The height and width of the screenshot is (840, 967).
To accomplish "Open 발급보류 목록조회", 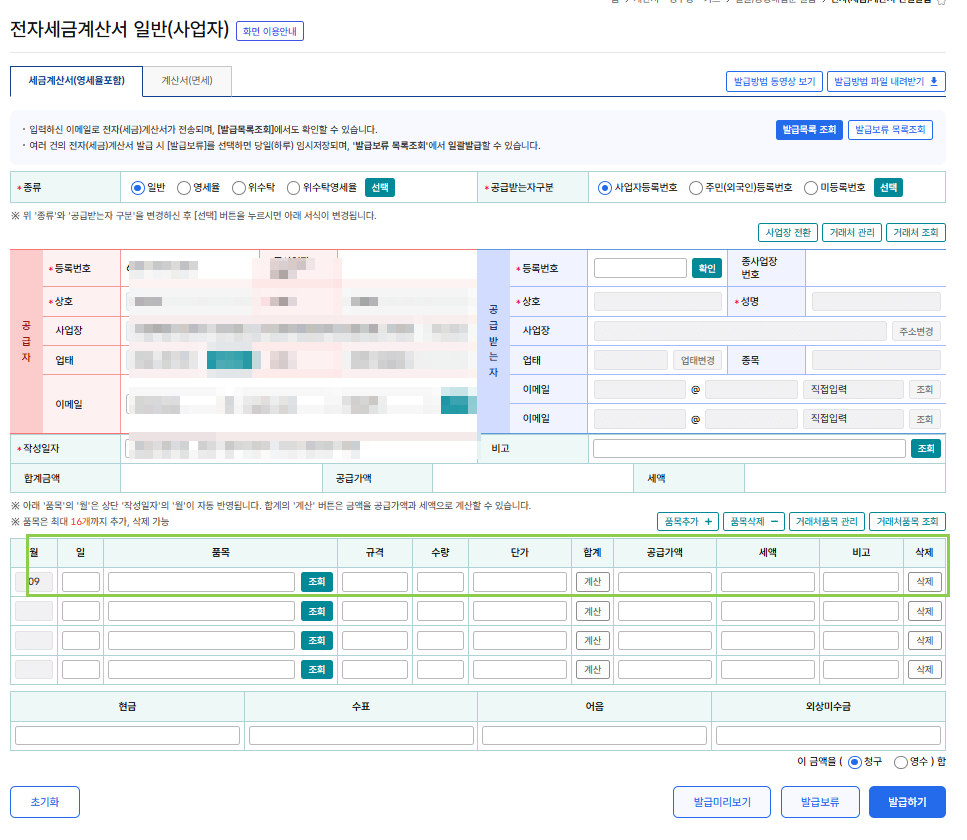I will coord(890,130).
